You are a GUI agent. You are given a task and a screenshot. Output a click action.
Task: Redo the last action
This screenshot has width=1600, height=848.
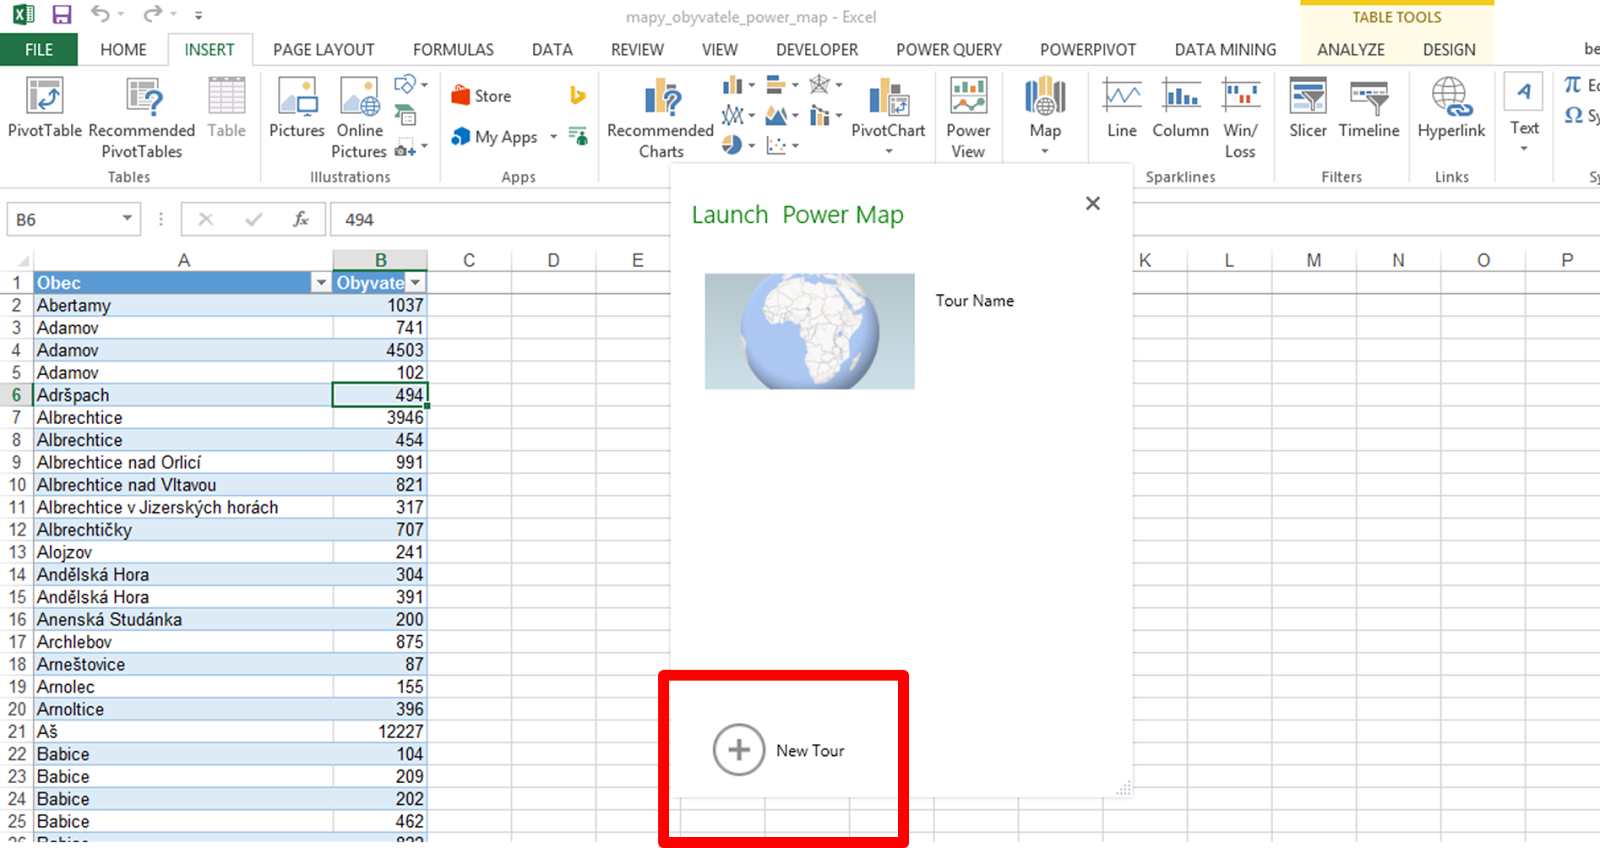point(152,14)
